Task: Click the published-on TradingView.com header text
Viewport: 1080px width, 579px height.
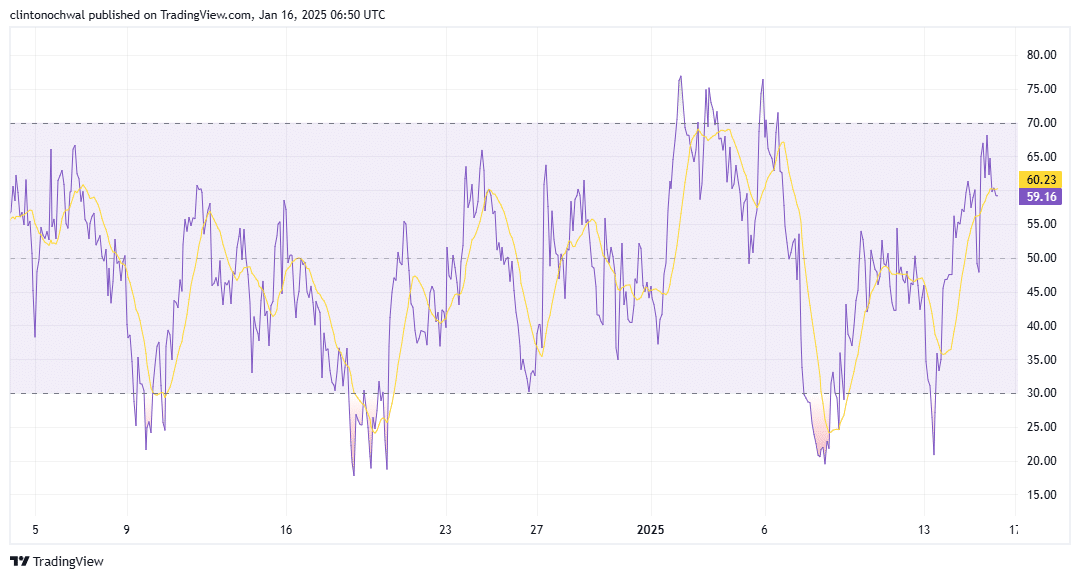Action: coord(198,14)
